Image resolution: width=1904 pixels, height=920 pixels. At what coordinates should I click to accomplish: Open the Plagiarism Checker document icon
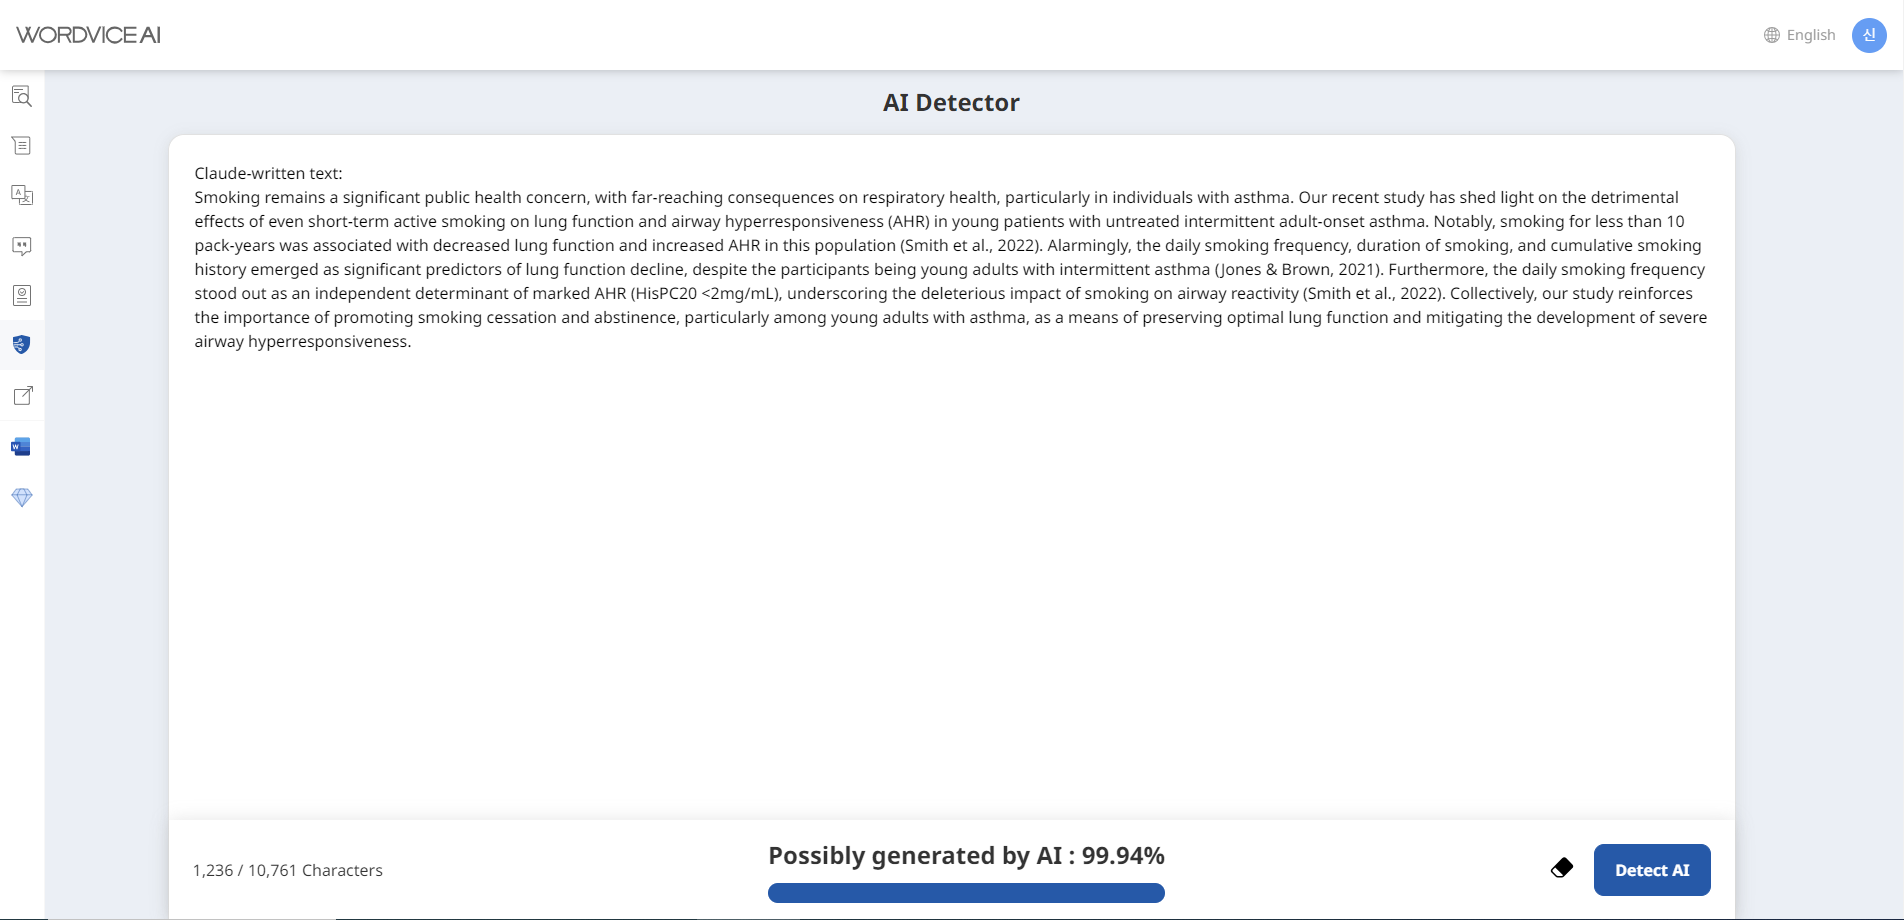[21, 295]
